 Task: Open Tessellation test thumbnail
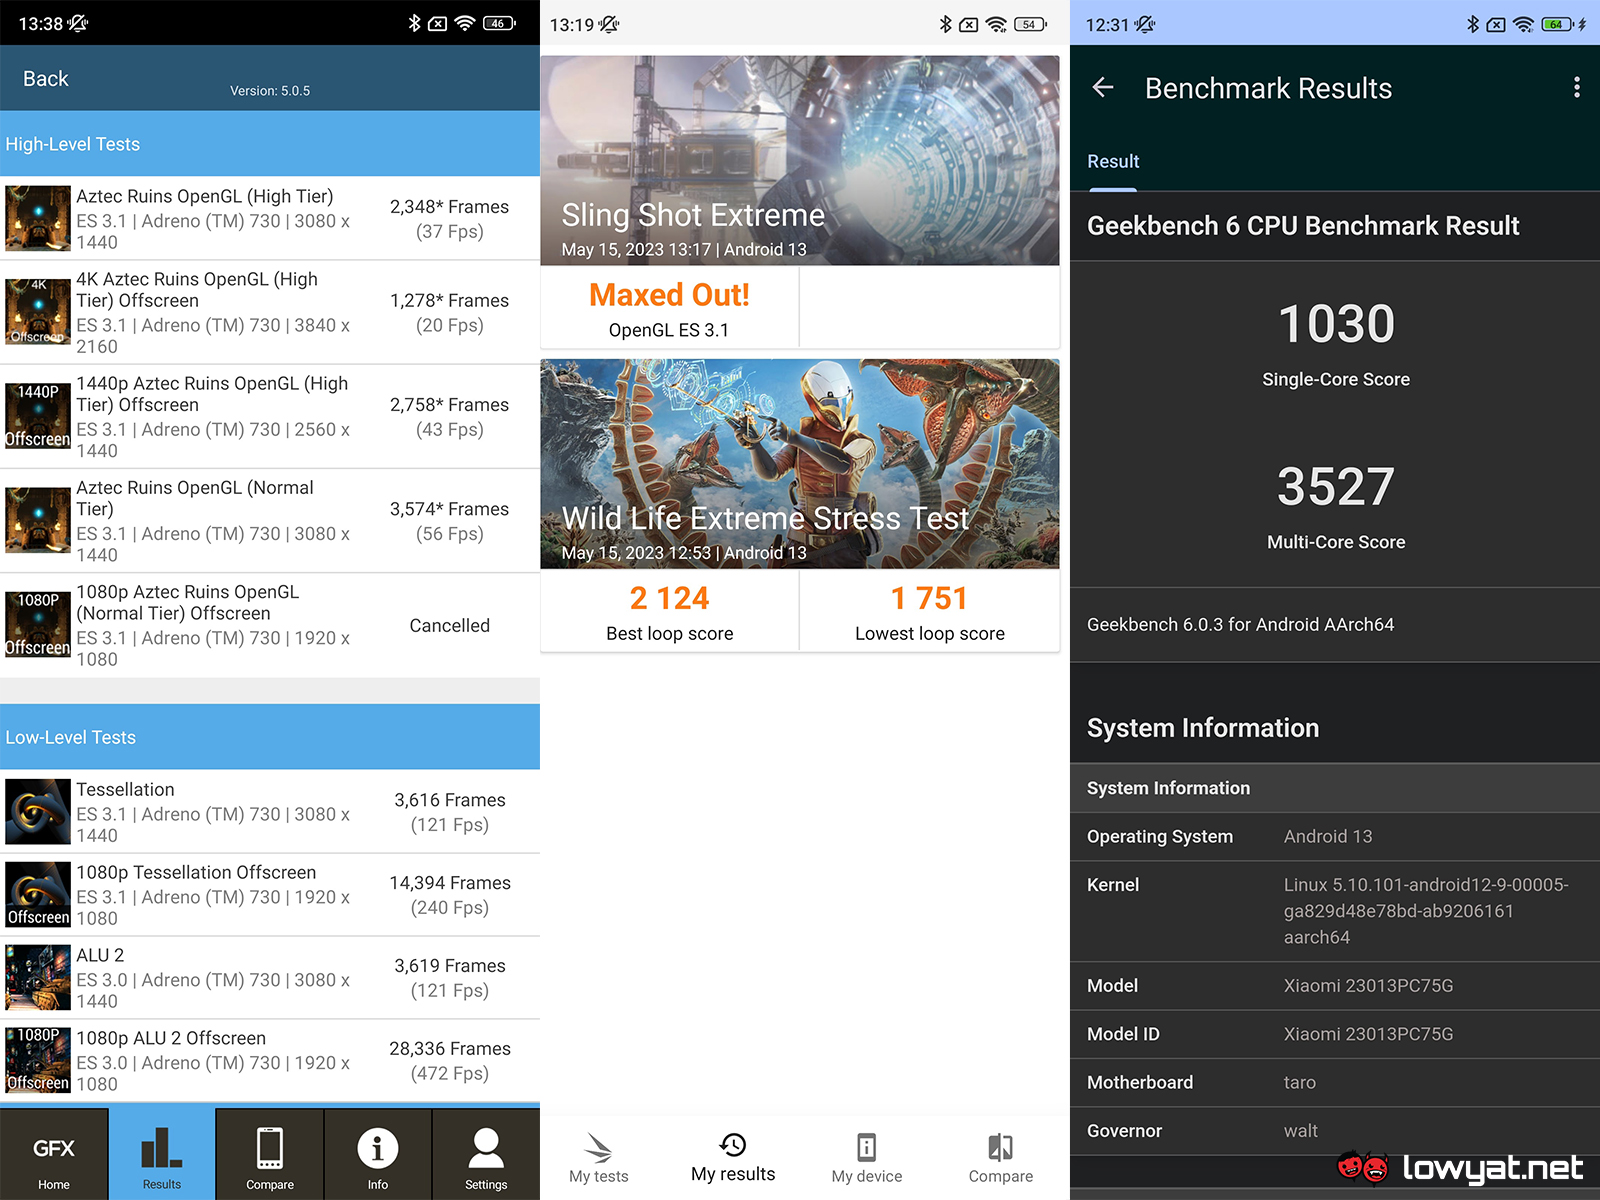click(x=38, y=812)
